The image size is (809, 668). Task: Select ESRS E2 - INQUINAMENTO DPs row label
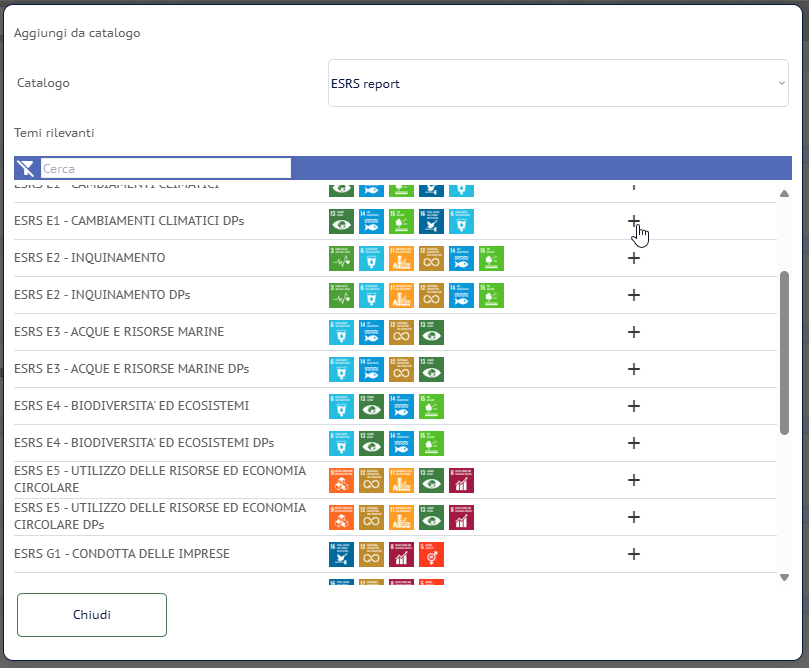(102, 295)
